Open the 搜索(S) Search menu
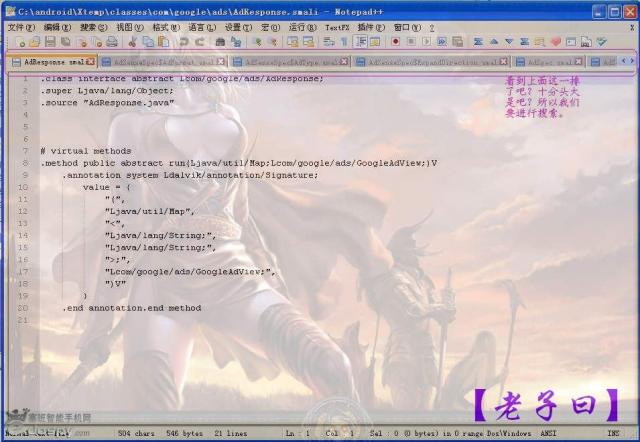 pyautogui.click(x=93, y=28)
